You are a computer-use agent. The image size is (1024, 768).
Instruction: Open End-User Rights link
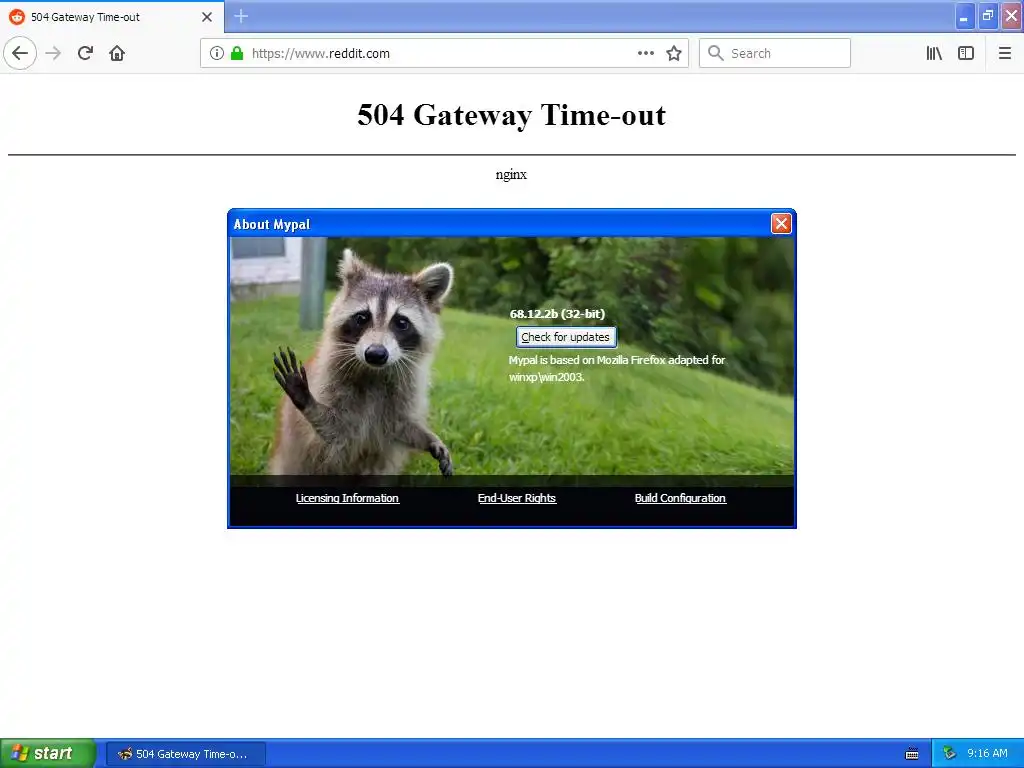click(517, 498)
